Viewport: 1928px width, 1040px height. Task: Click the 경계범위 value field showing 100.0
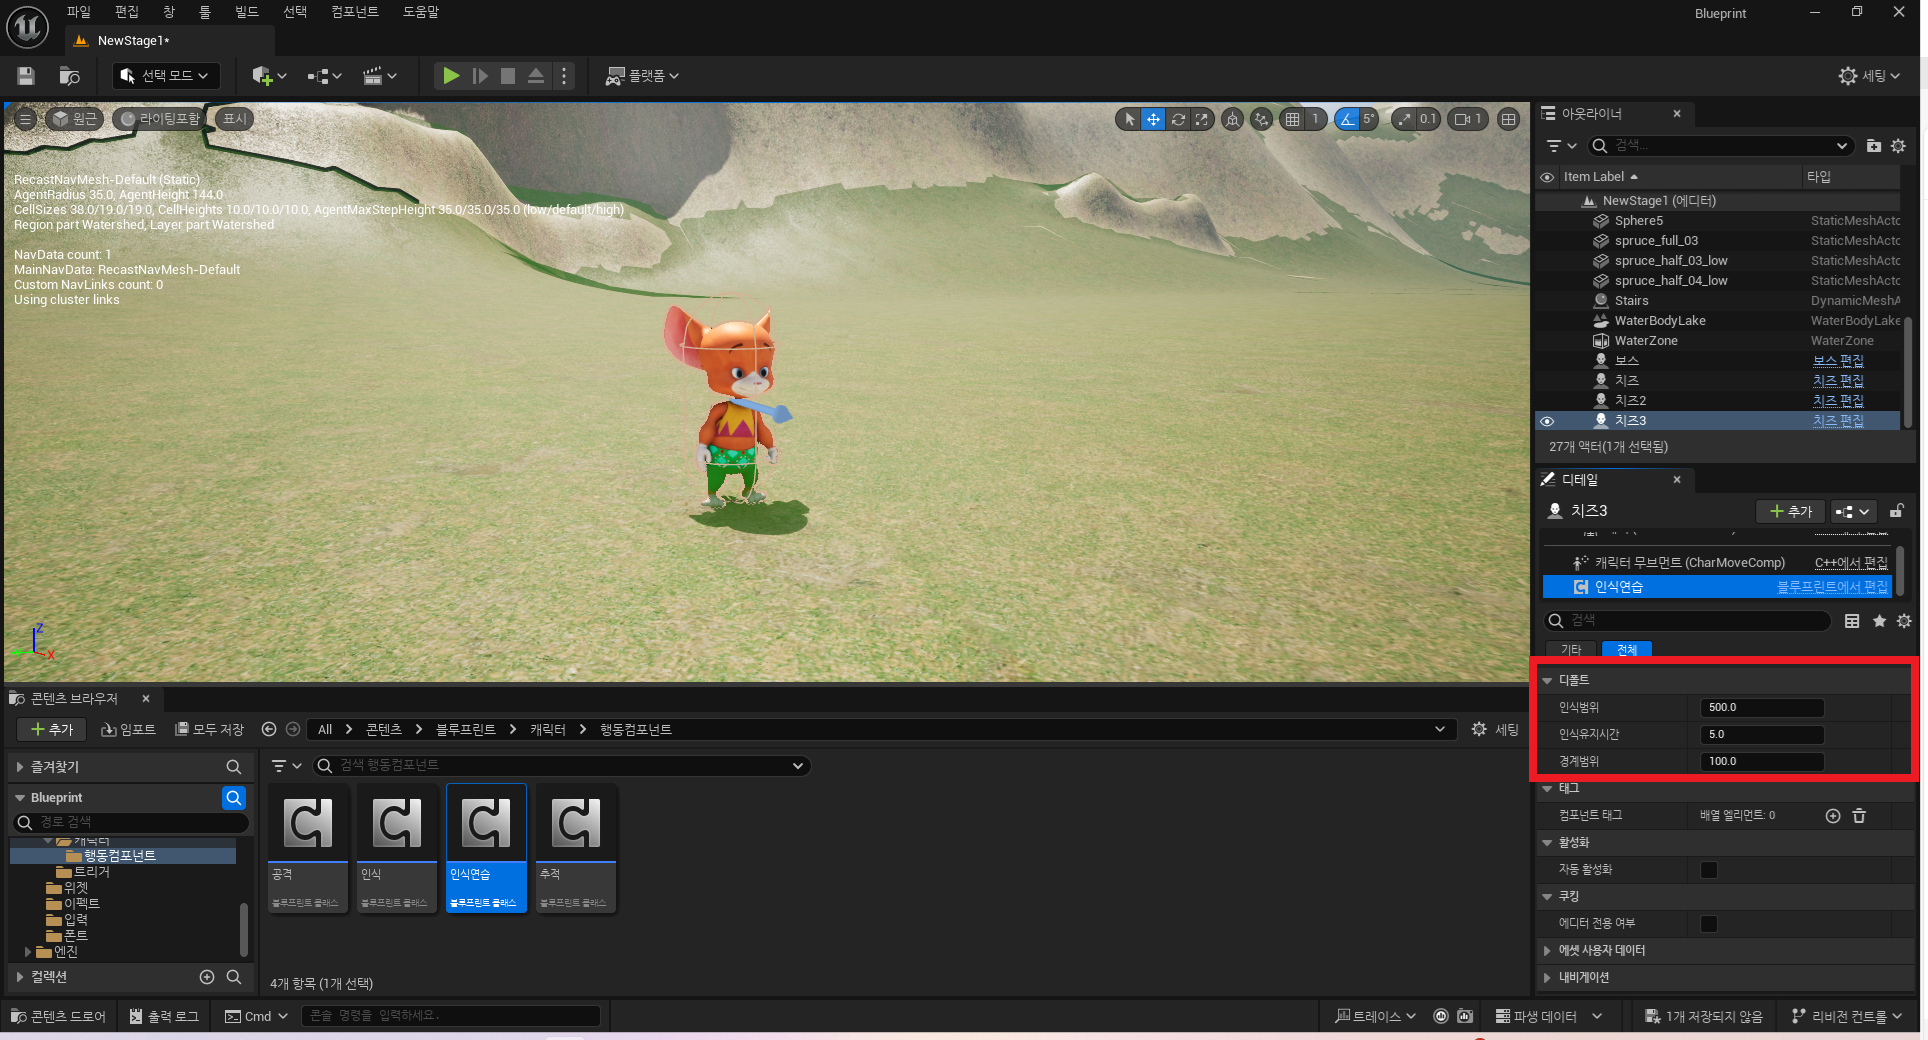(x=1762, y=762)
